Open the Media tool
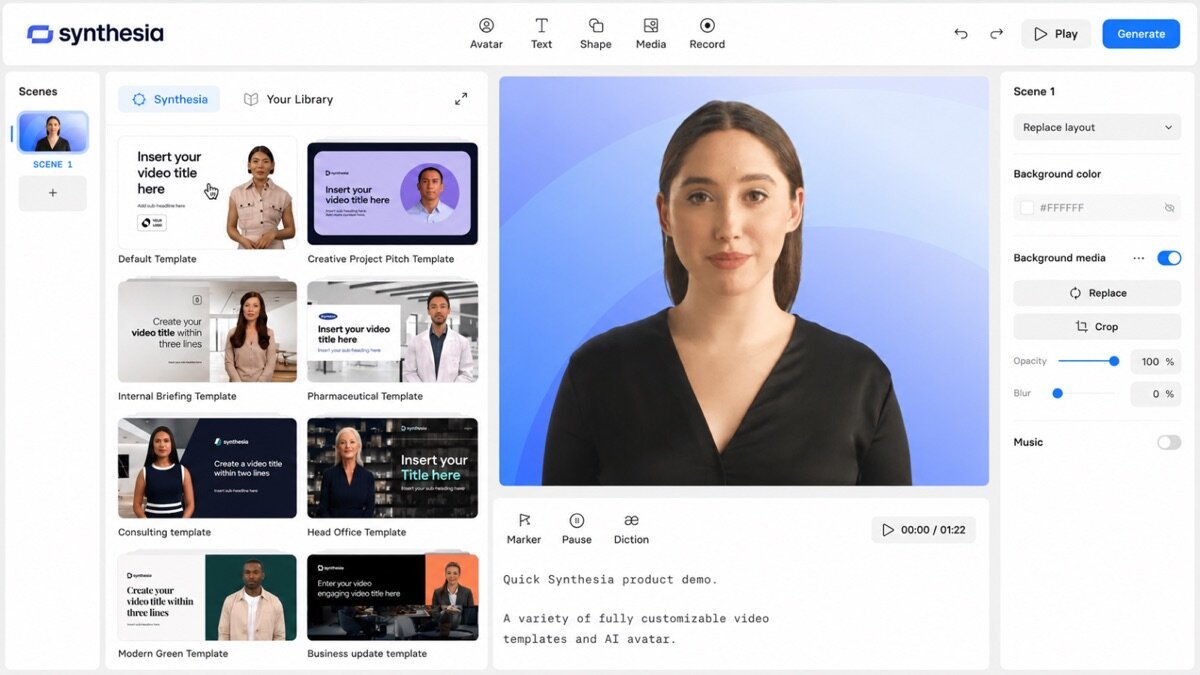The image size is (1200, 675). (x=651, y=33)
